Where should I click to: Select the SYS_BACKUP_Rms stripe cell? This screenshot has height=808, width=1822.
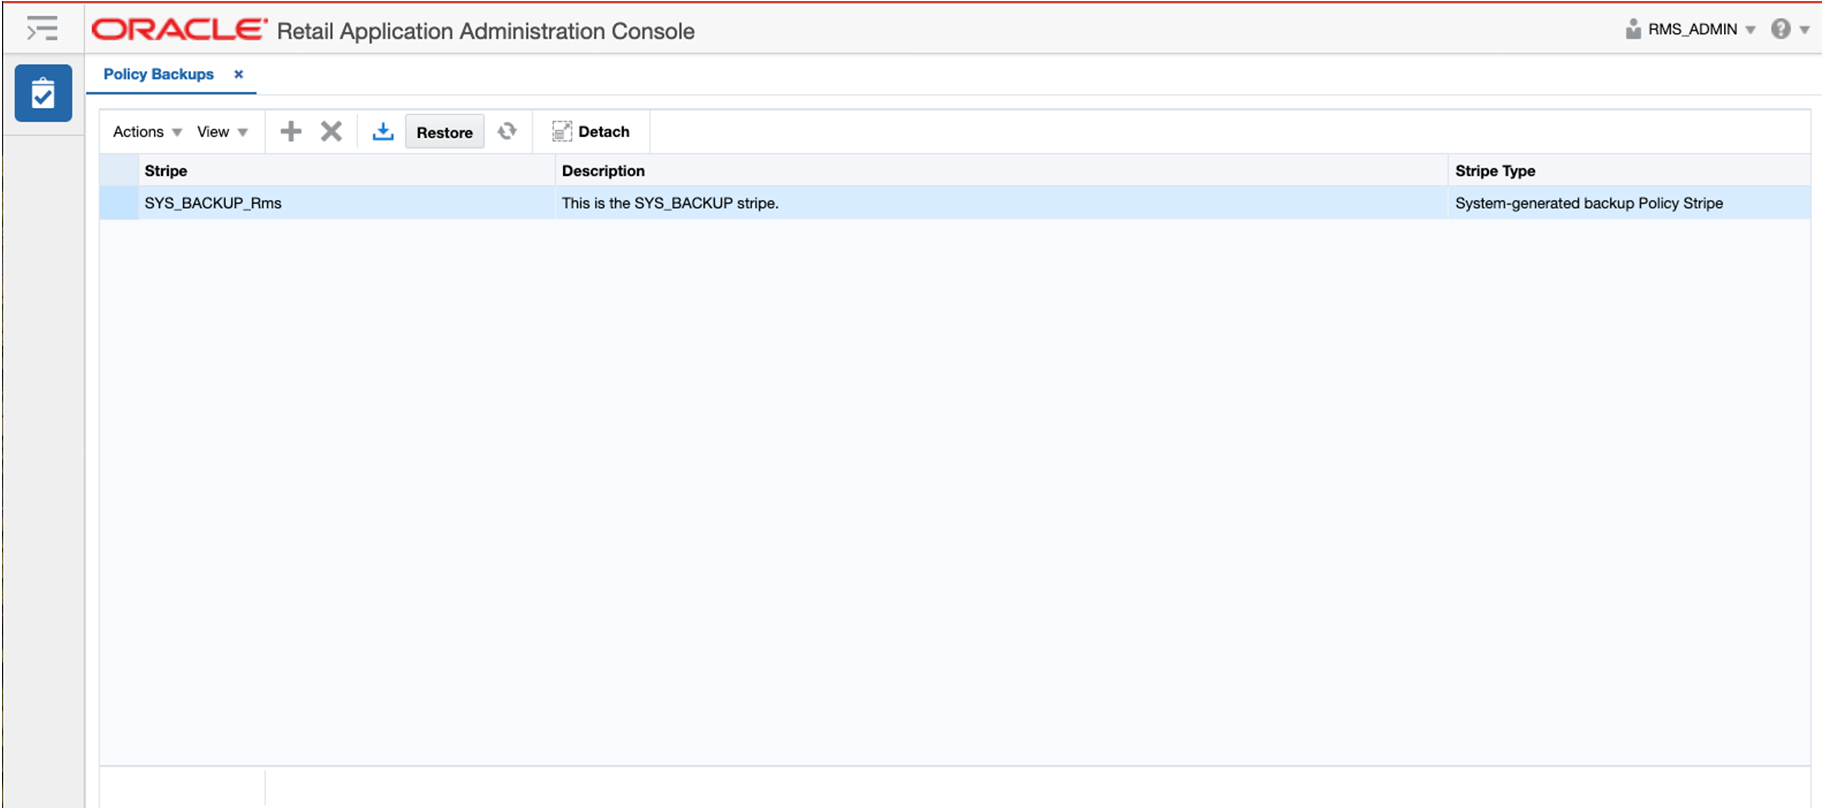[346, 203]
